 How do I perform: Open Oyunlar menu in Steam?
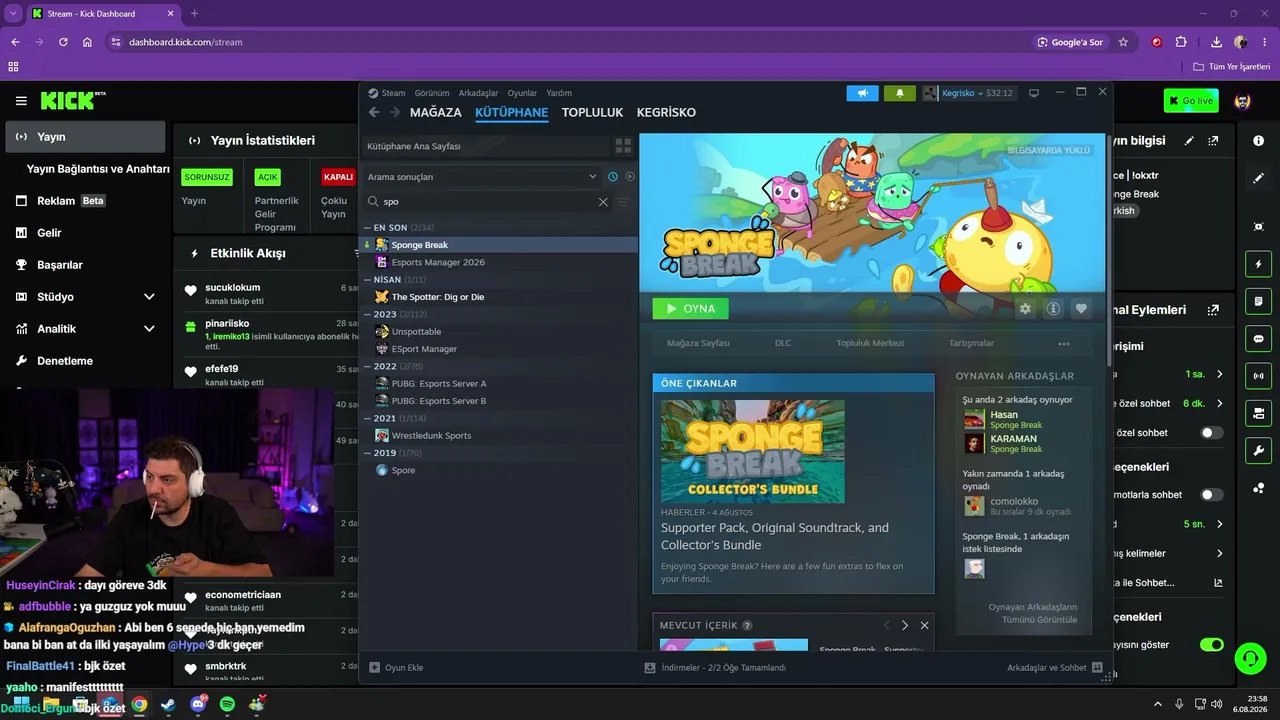[522, 93]
